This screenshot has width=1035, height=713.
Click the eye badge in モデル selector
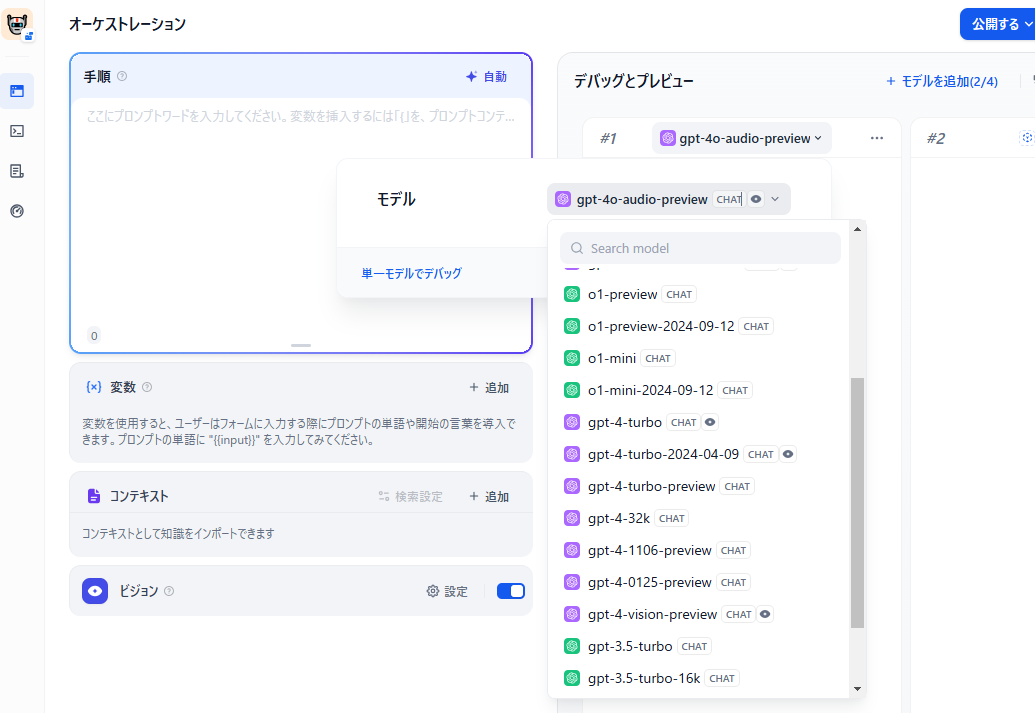point(756,199)
